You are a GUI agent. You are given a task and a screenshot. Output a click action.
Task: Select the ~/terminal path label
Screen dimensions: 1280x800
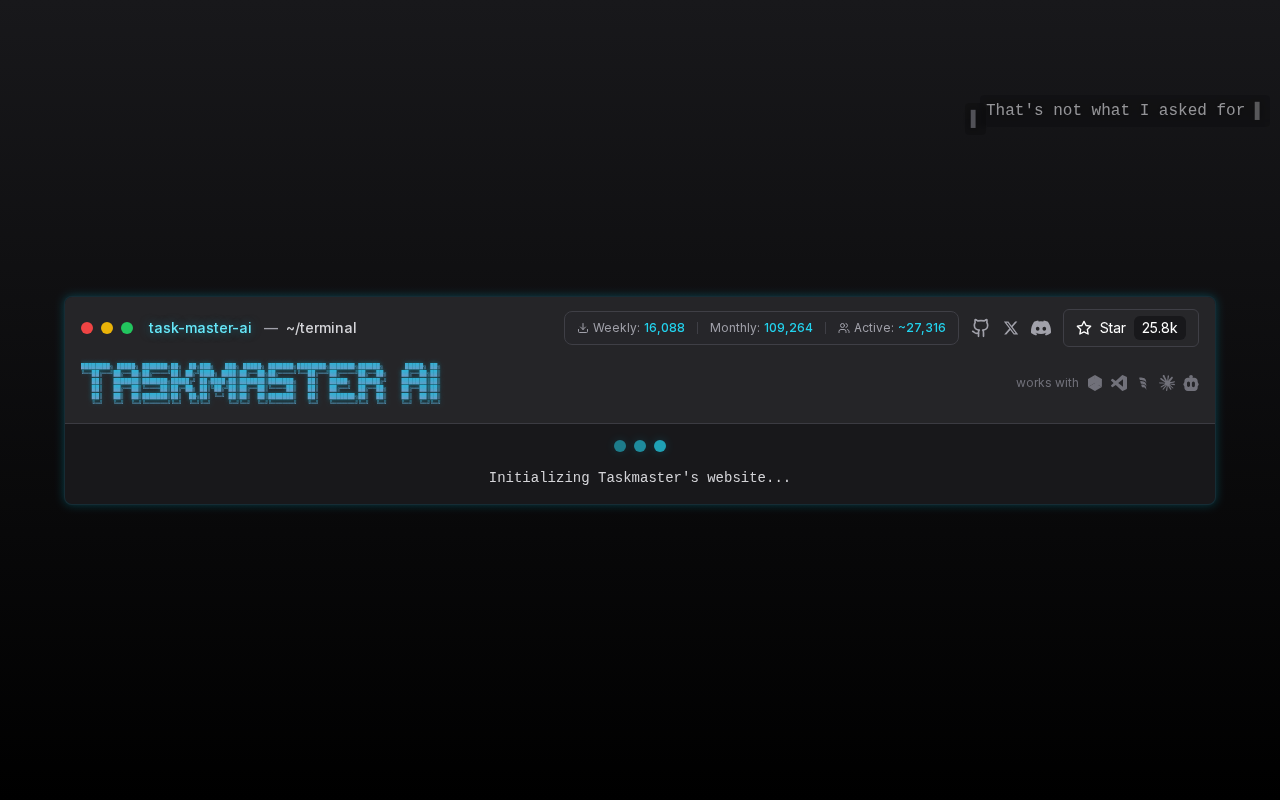[x=321, y=327]
